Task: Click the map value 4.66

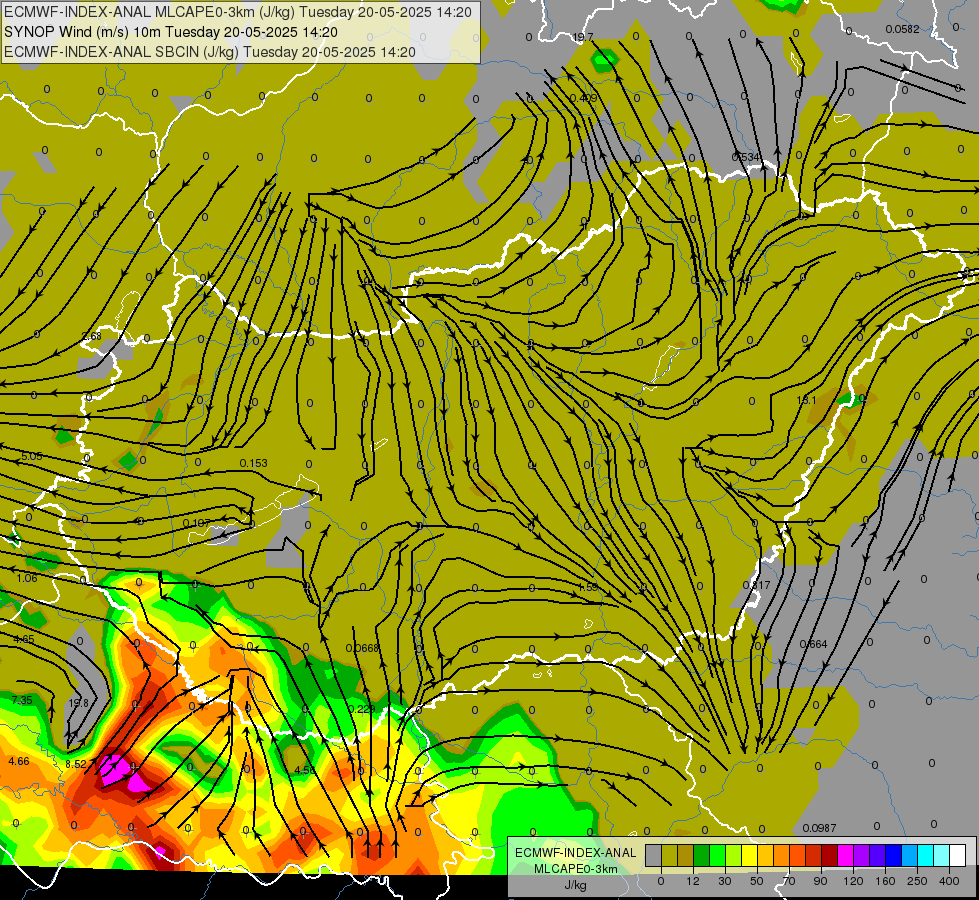Action: pos(19,761)
